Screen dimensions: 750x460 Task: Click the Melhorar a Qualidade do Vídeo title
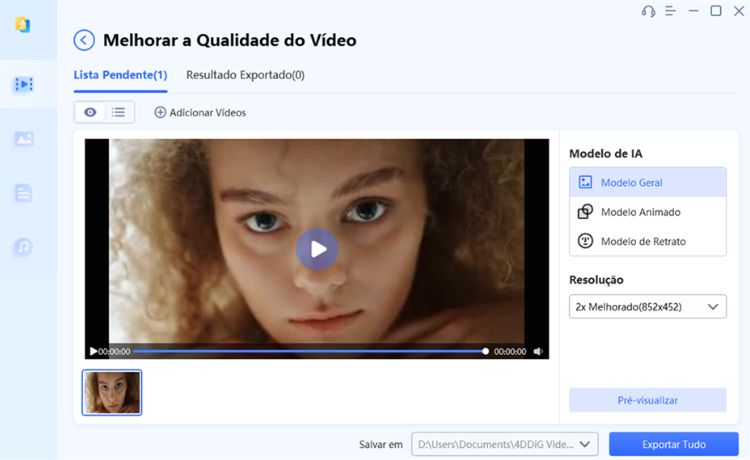(230, 40)
